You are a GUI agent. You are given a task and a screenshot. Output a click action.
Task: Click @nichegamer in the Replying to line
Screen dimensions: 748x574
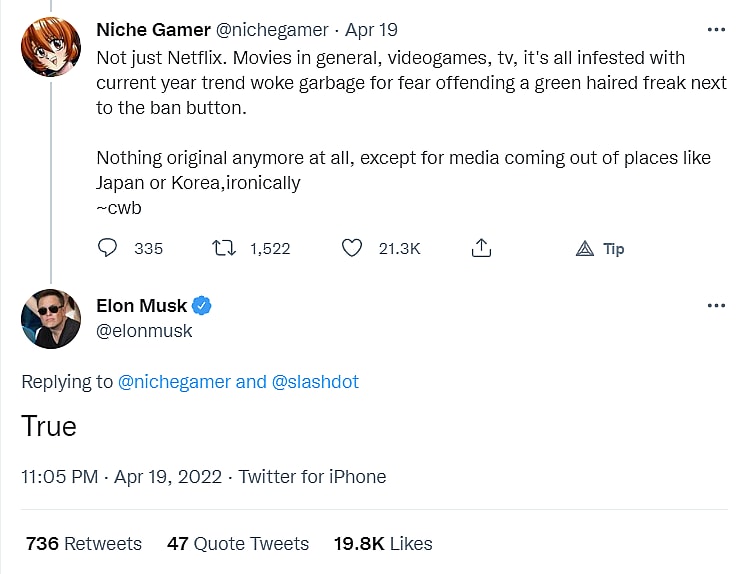174,382
